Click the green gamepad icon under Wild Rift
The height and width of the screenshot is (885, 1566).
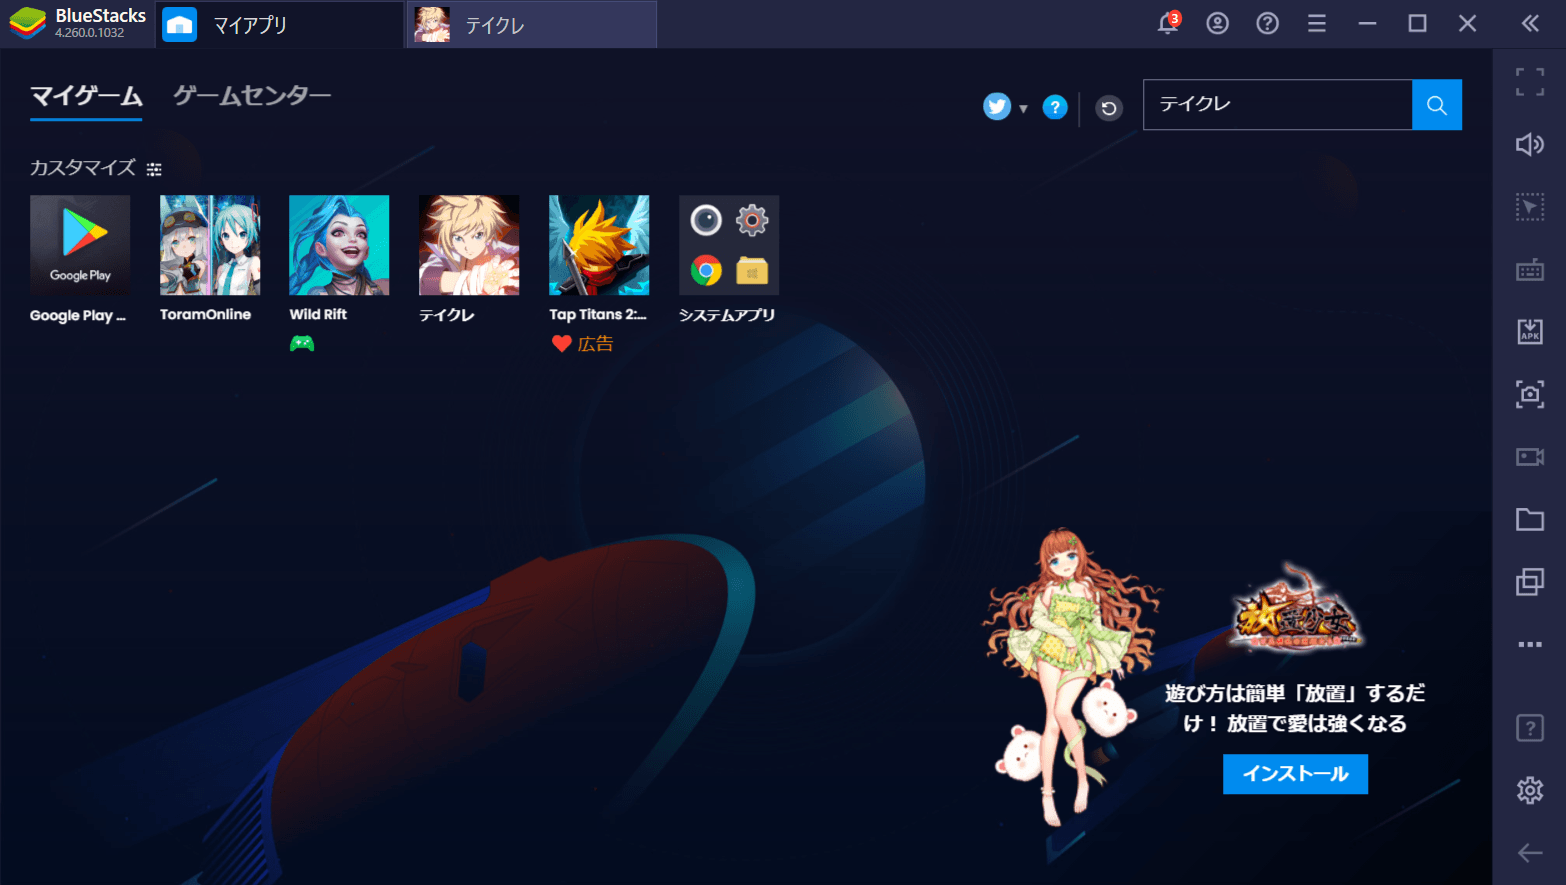[x=302, y=343]
